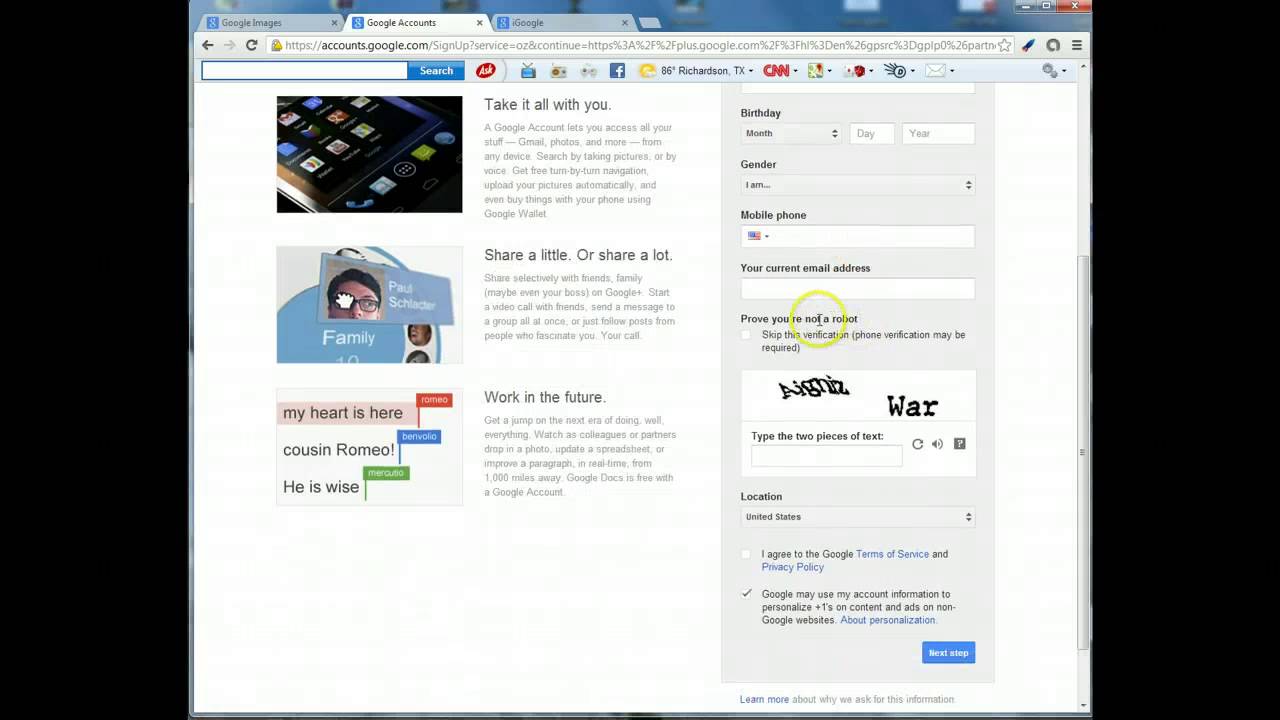Click the Day birthday field

tap(872, 133)
